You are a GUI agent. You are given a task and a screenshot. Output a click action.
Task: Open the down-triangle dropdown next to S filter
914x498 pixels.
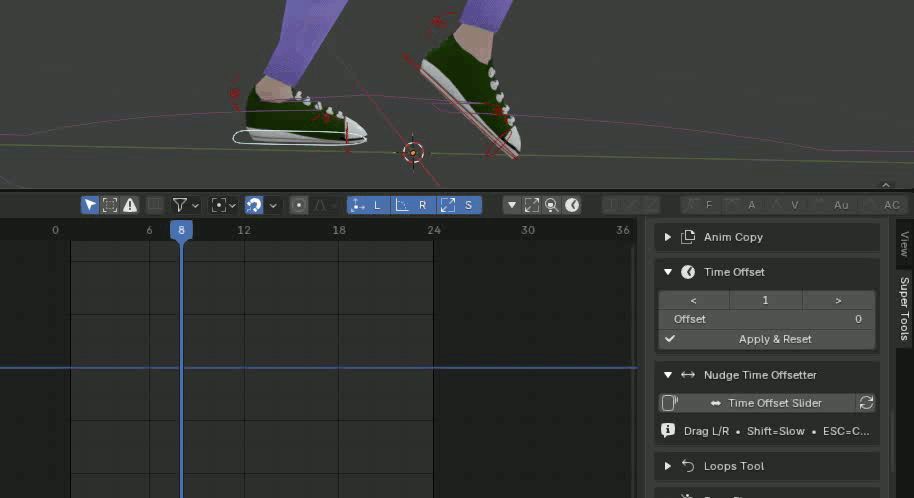pos(511,205)
